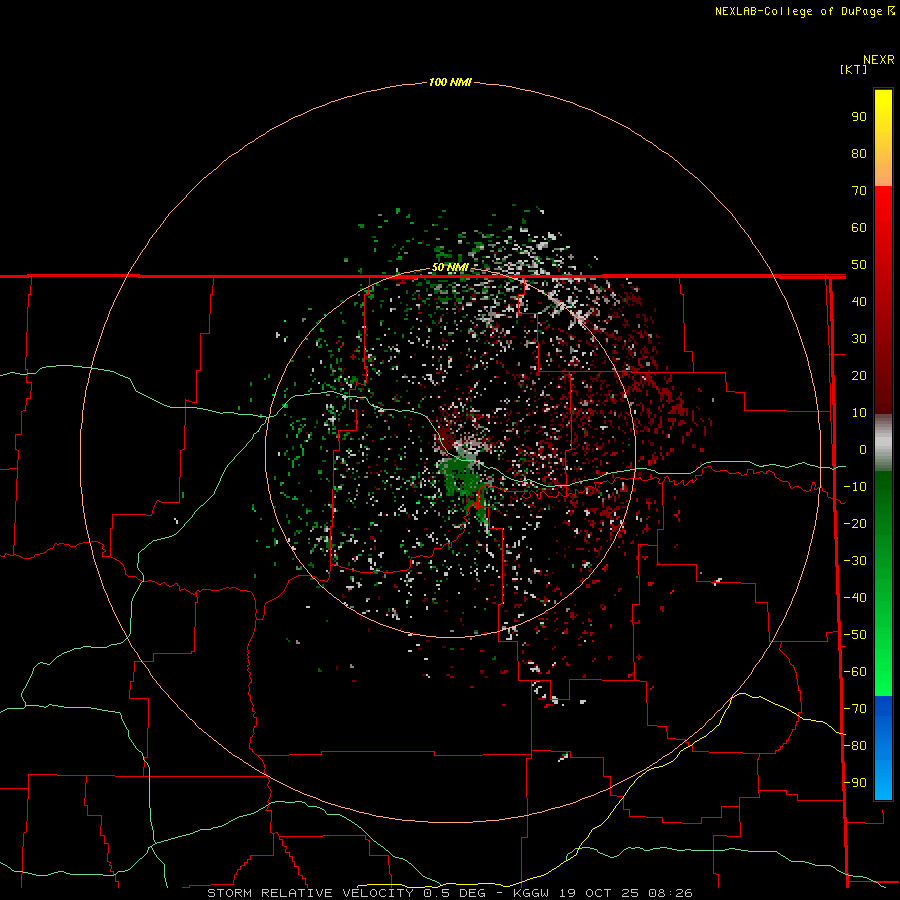Click the 90 value on the velocity scale
This screenshot has width=900, height=900.
(x=859, y=117)
